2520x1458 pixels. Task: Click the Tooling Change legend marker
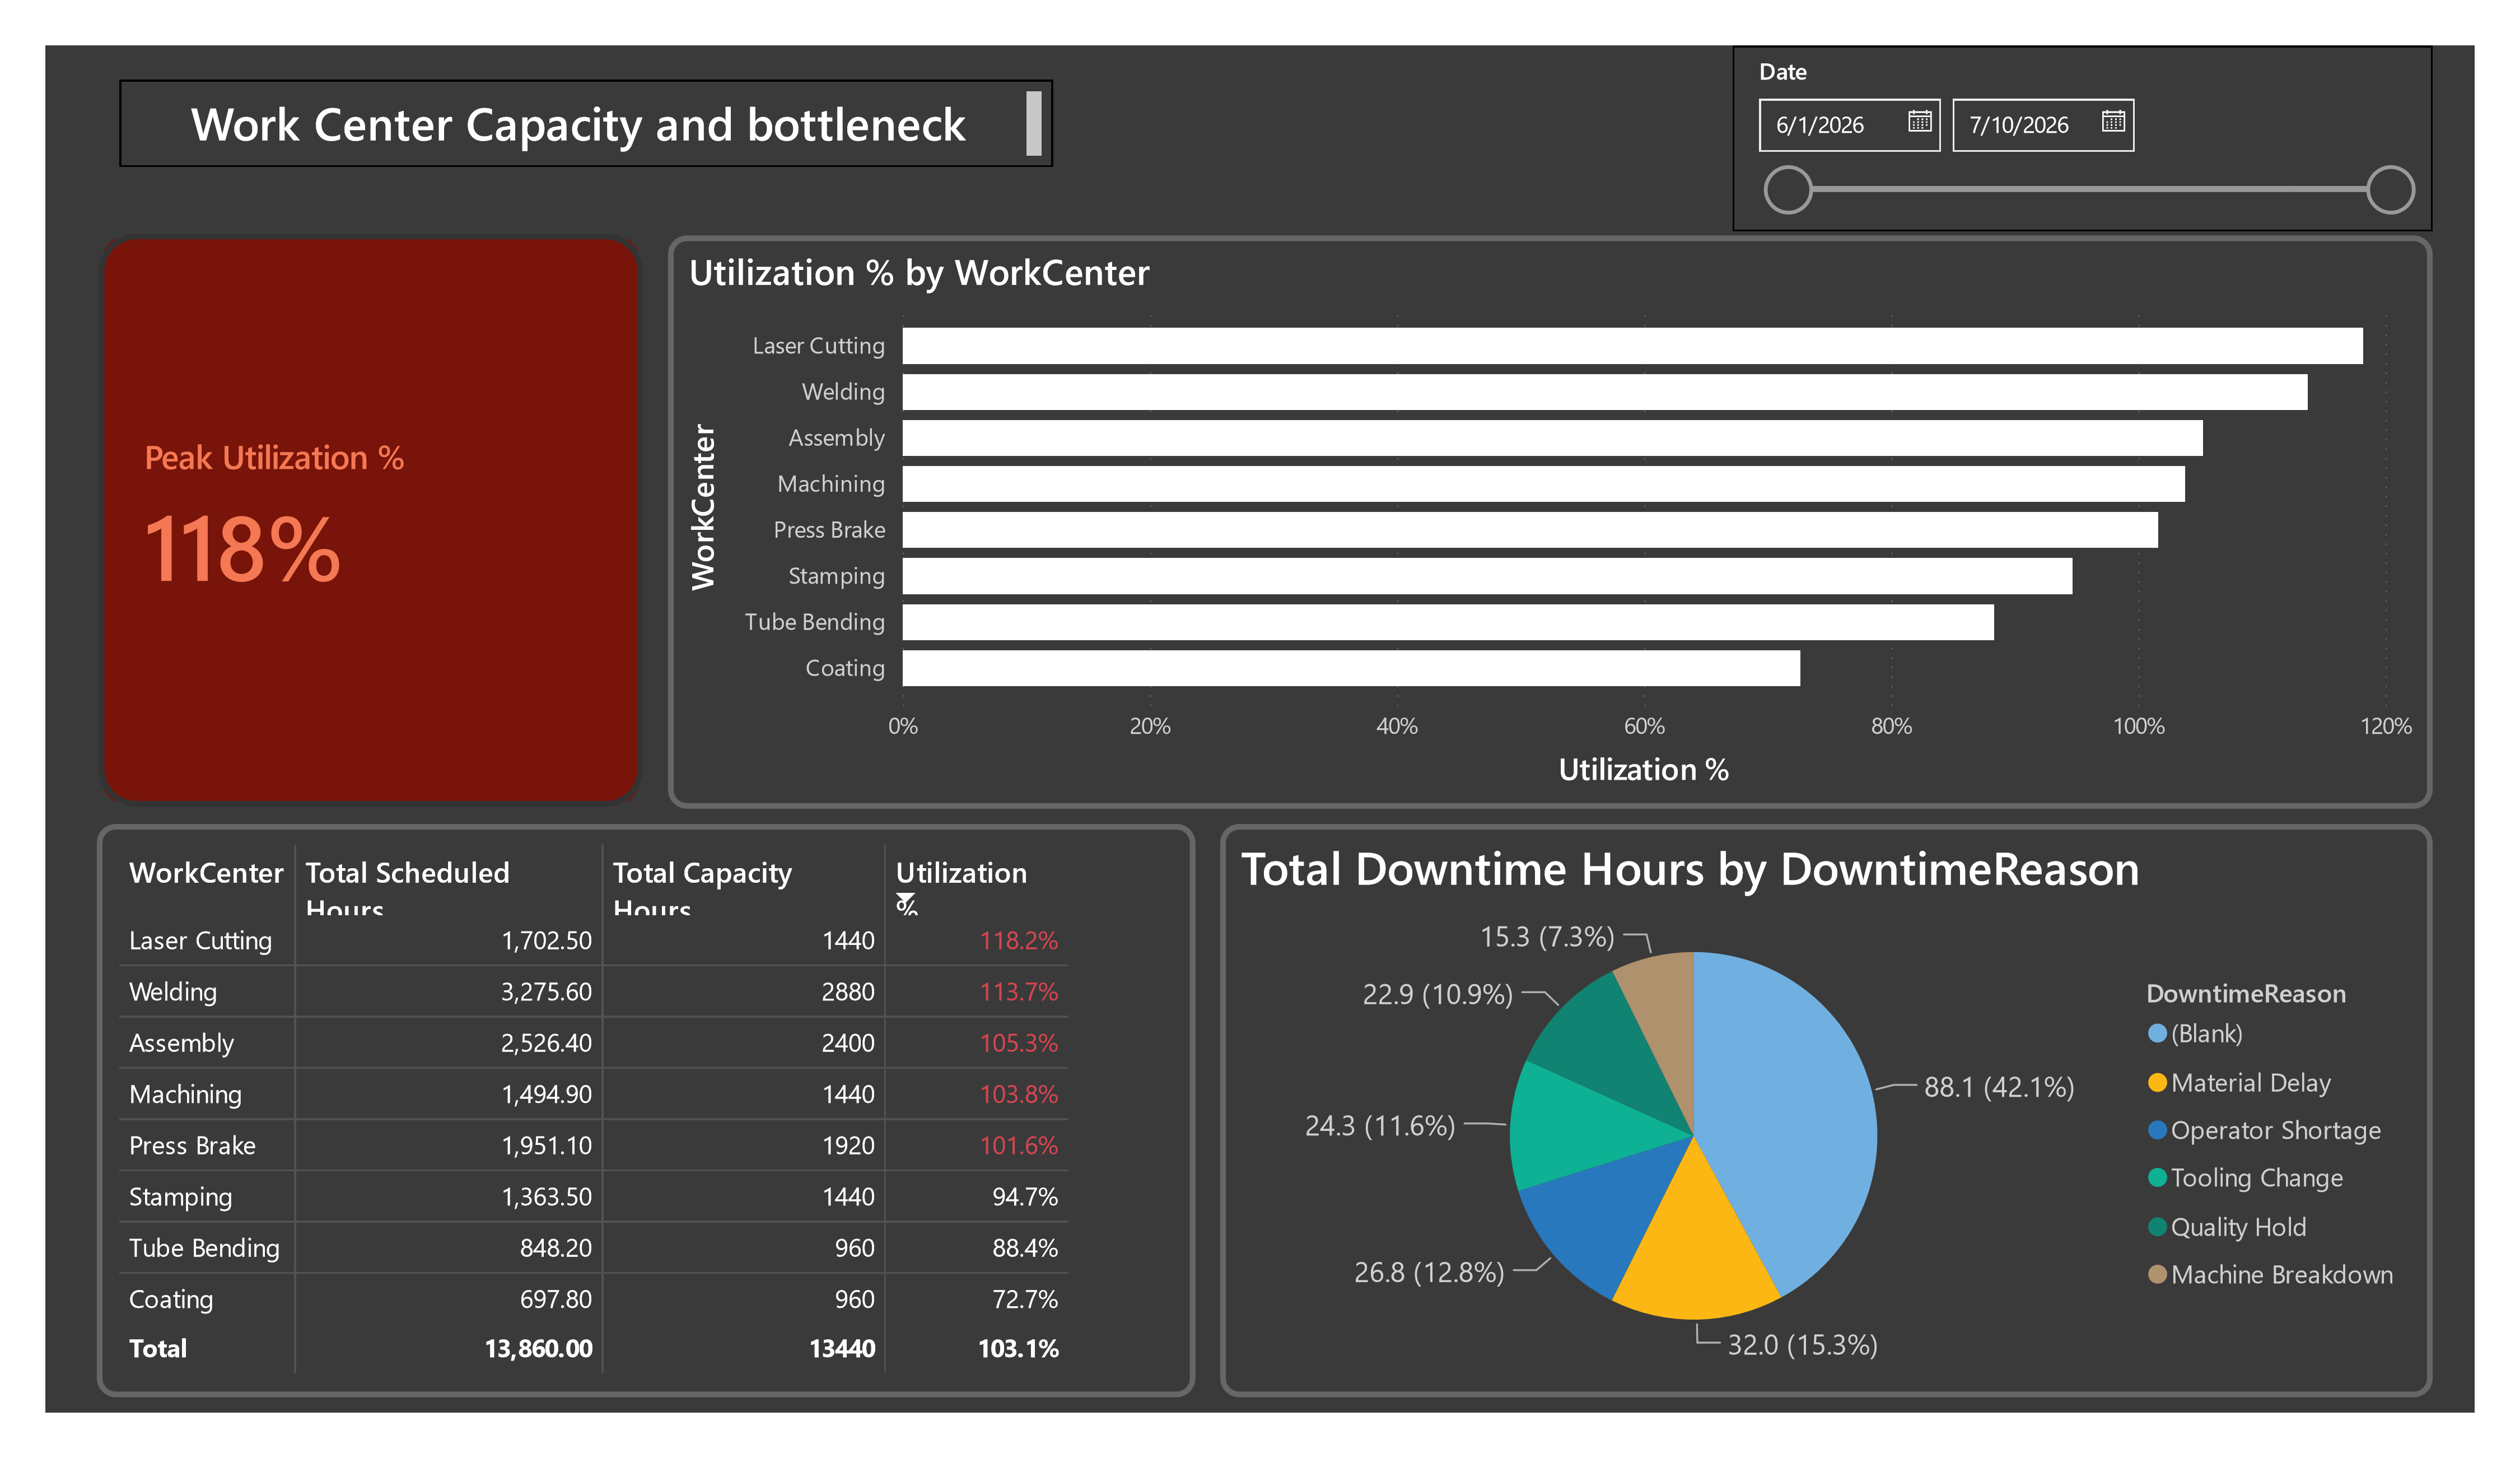pos(2157,1177)
